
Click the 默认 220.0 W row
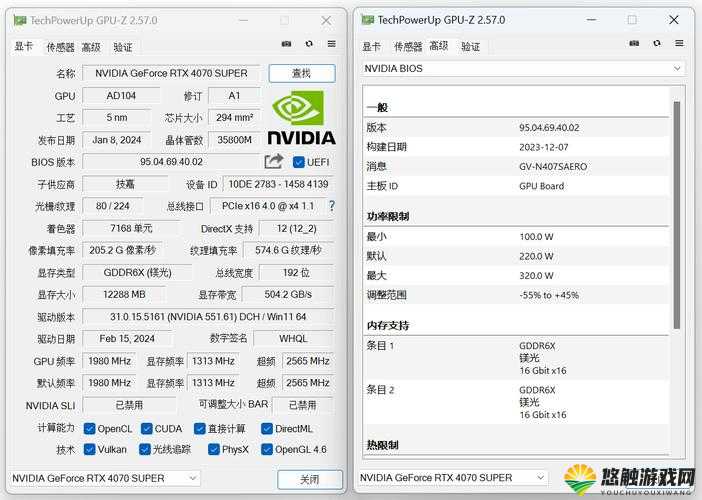(517, 256)
